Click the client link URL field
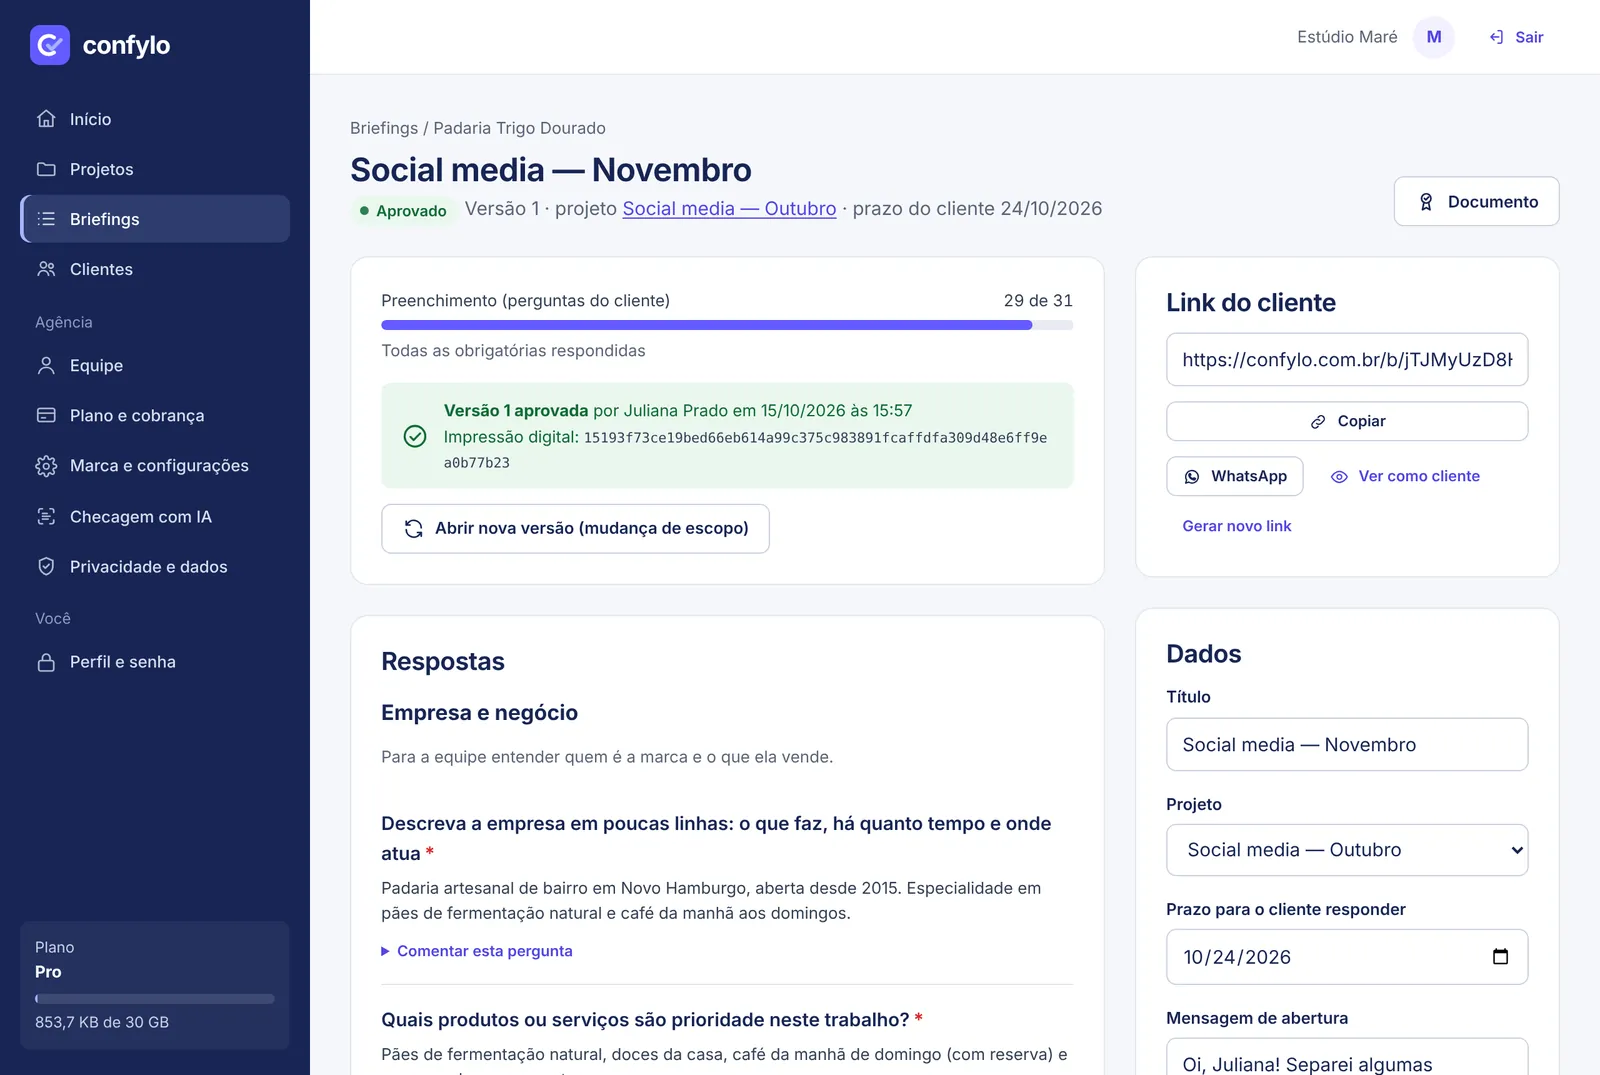The width and height of the screenshot is (1600, 1075). 1347,360
